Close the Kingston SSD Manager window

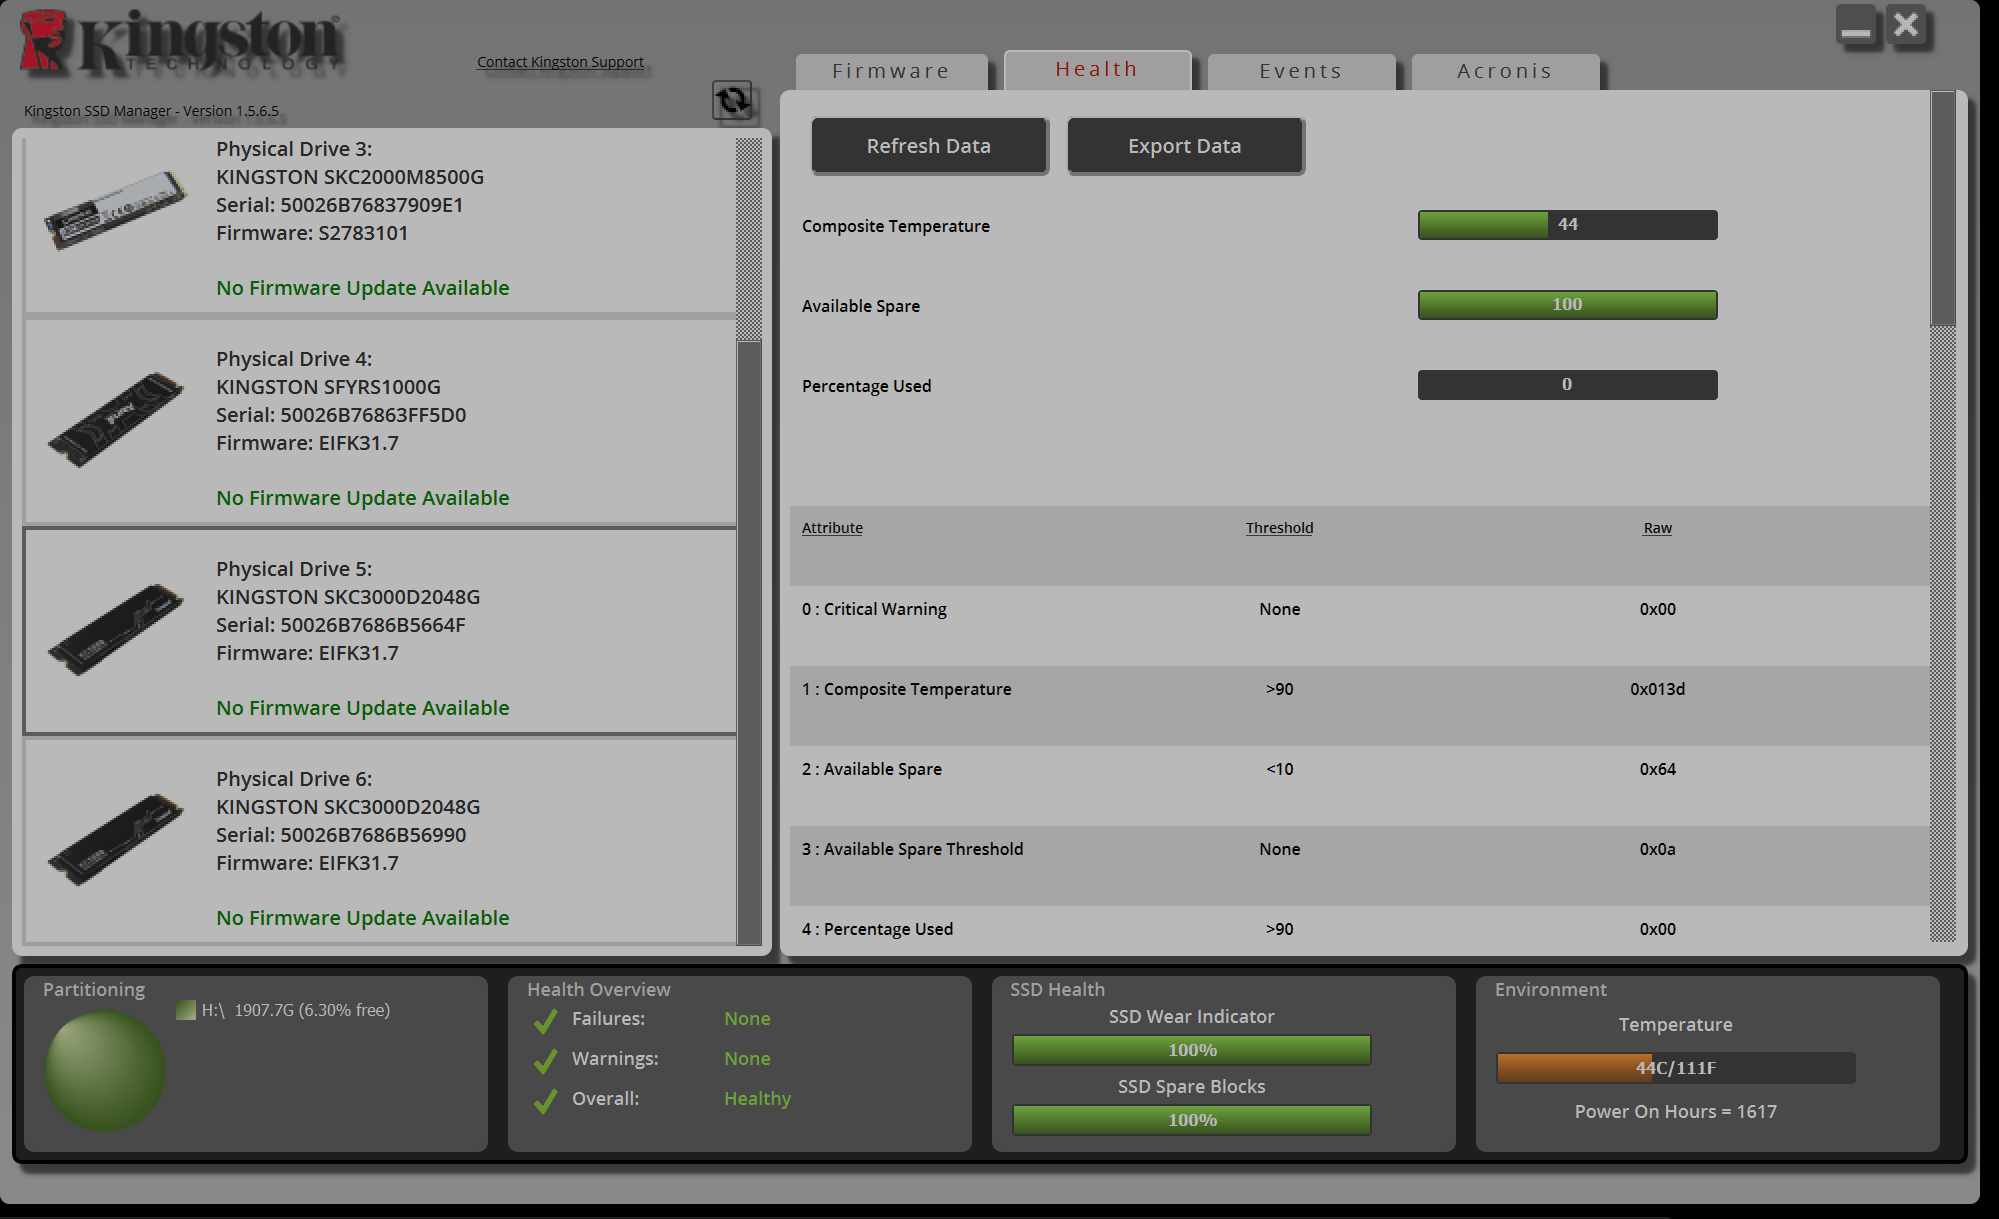1906,25
